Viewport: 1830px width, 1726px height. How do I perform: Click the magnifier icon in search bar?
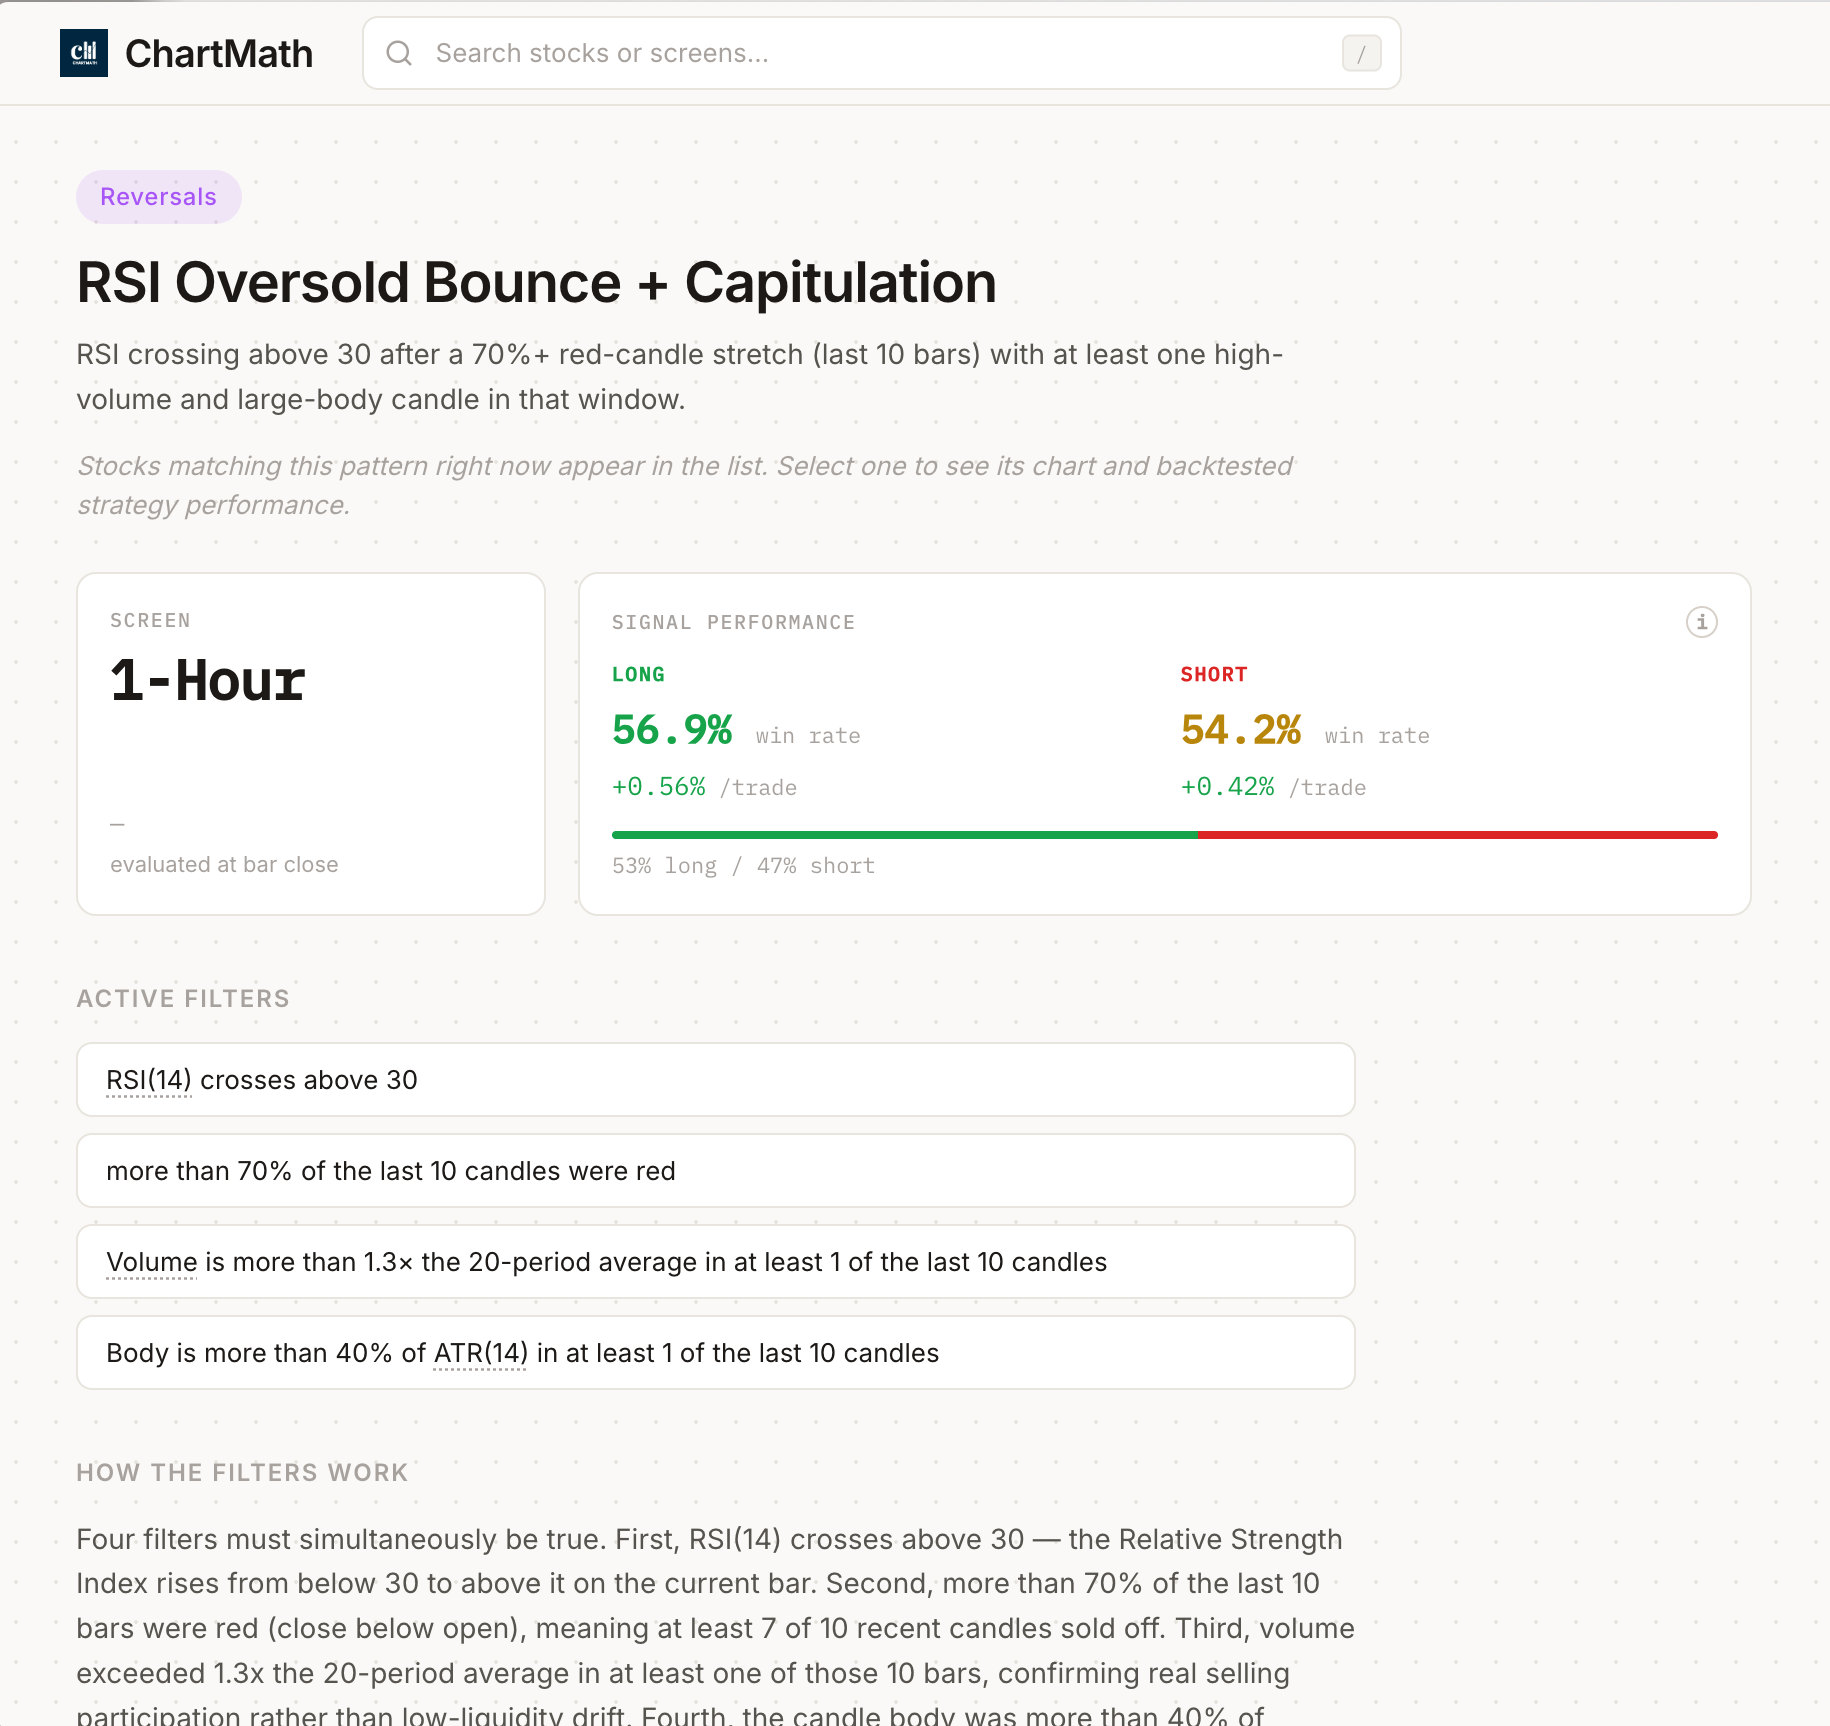[x=399, y=53]
